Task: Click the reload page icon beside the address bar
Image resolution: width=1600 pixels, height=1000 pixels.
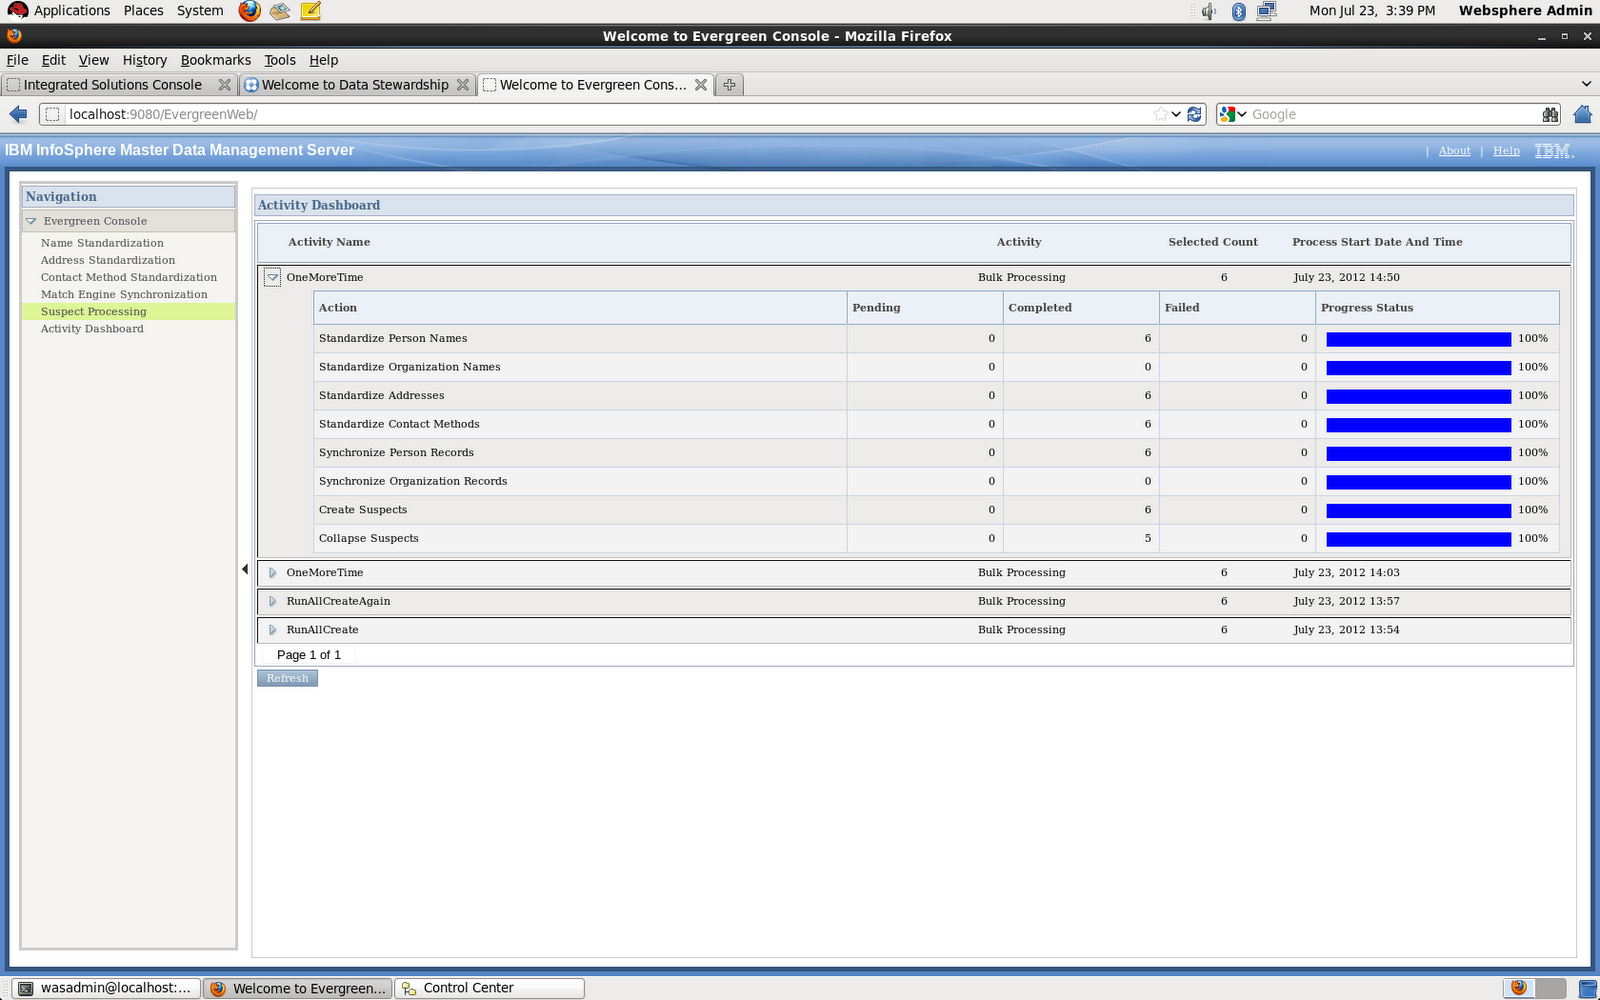Action: tap(1194, 114)
